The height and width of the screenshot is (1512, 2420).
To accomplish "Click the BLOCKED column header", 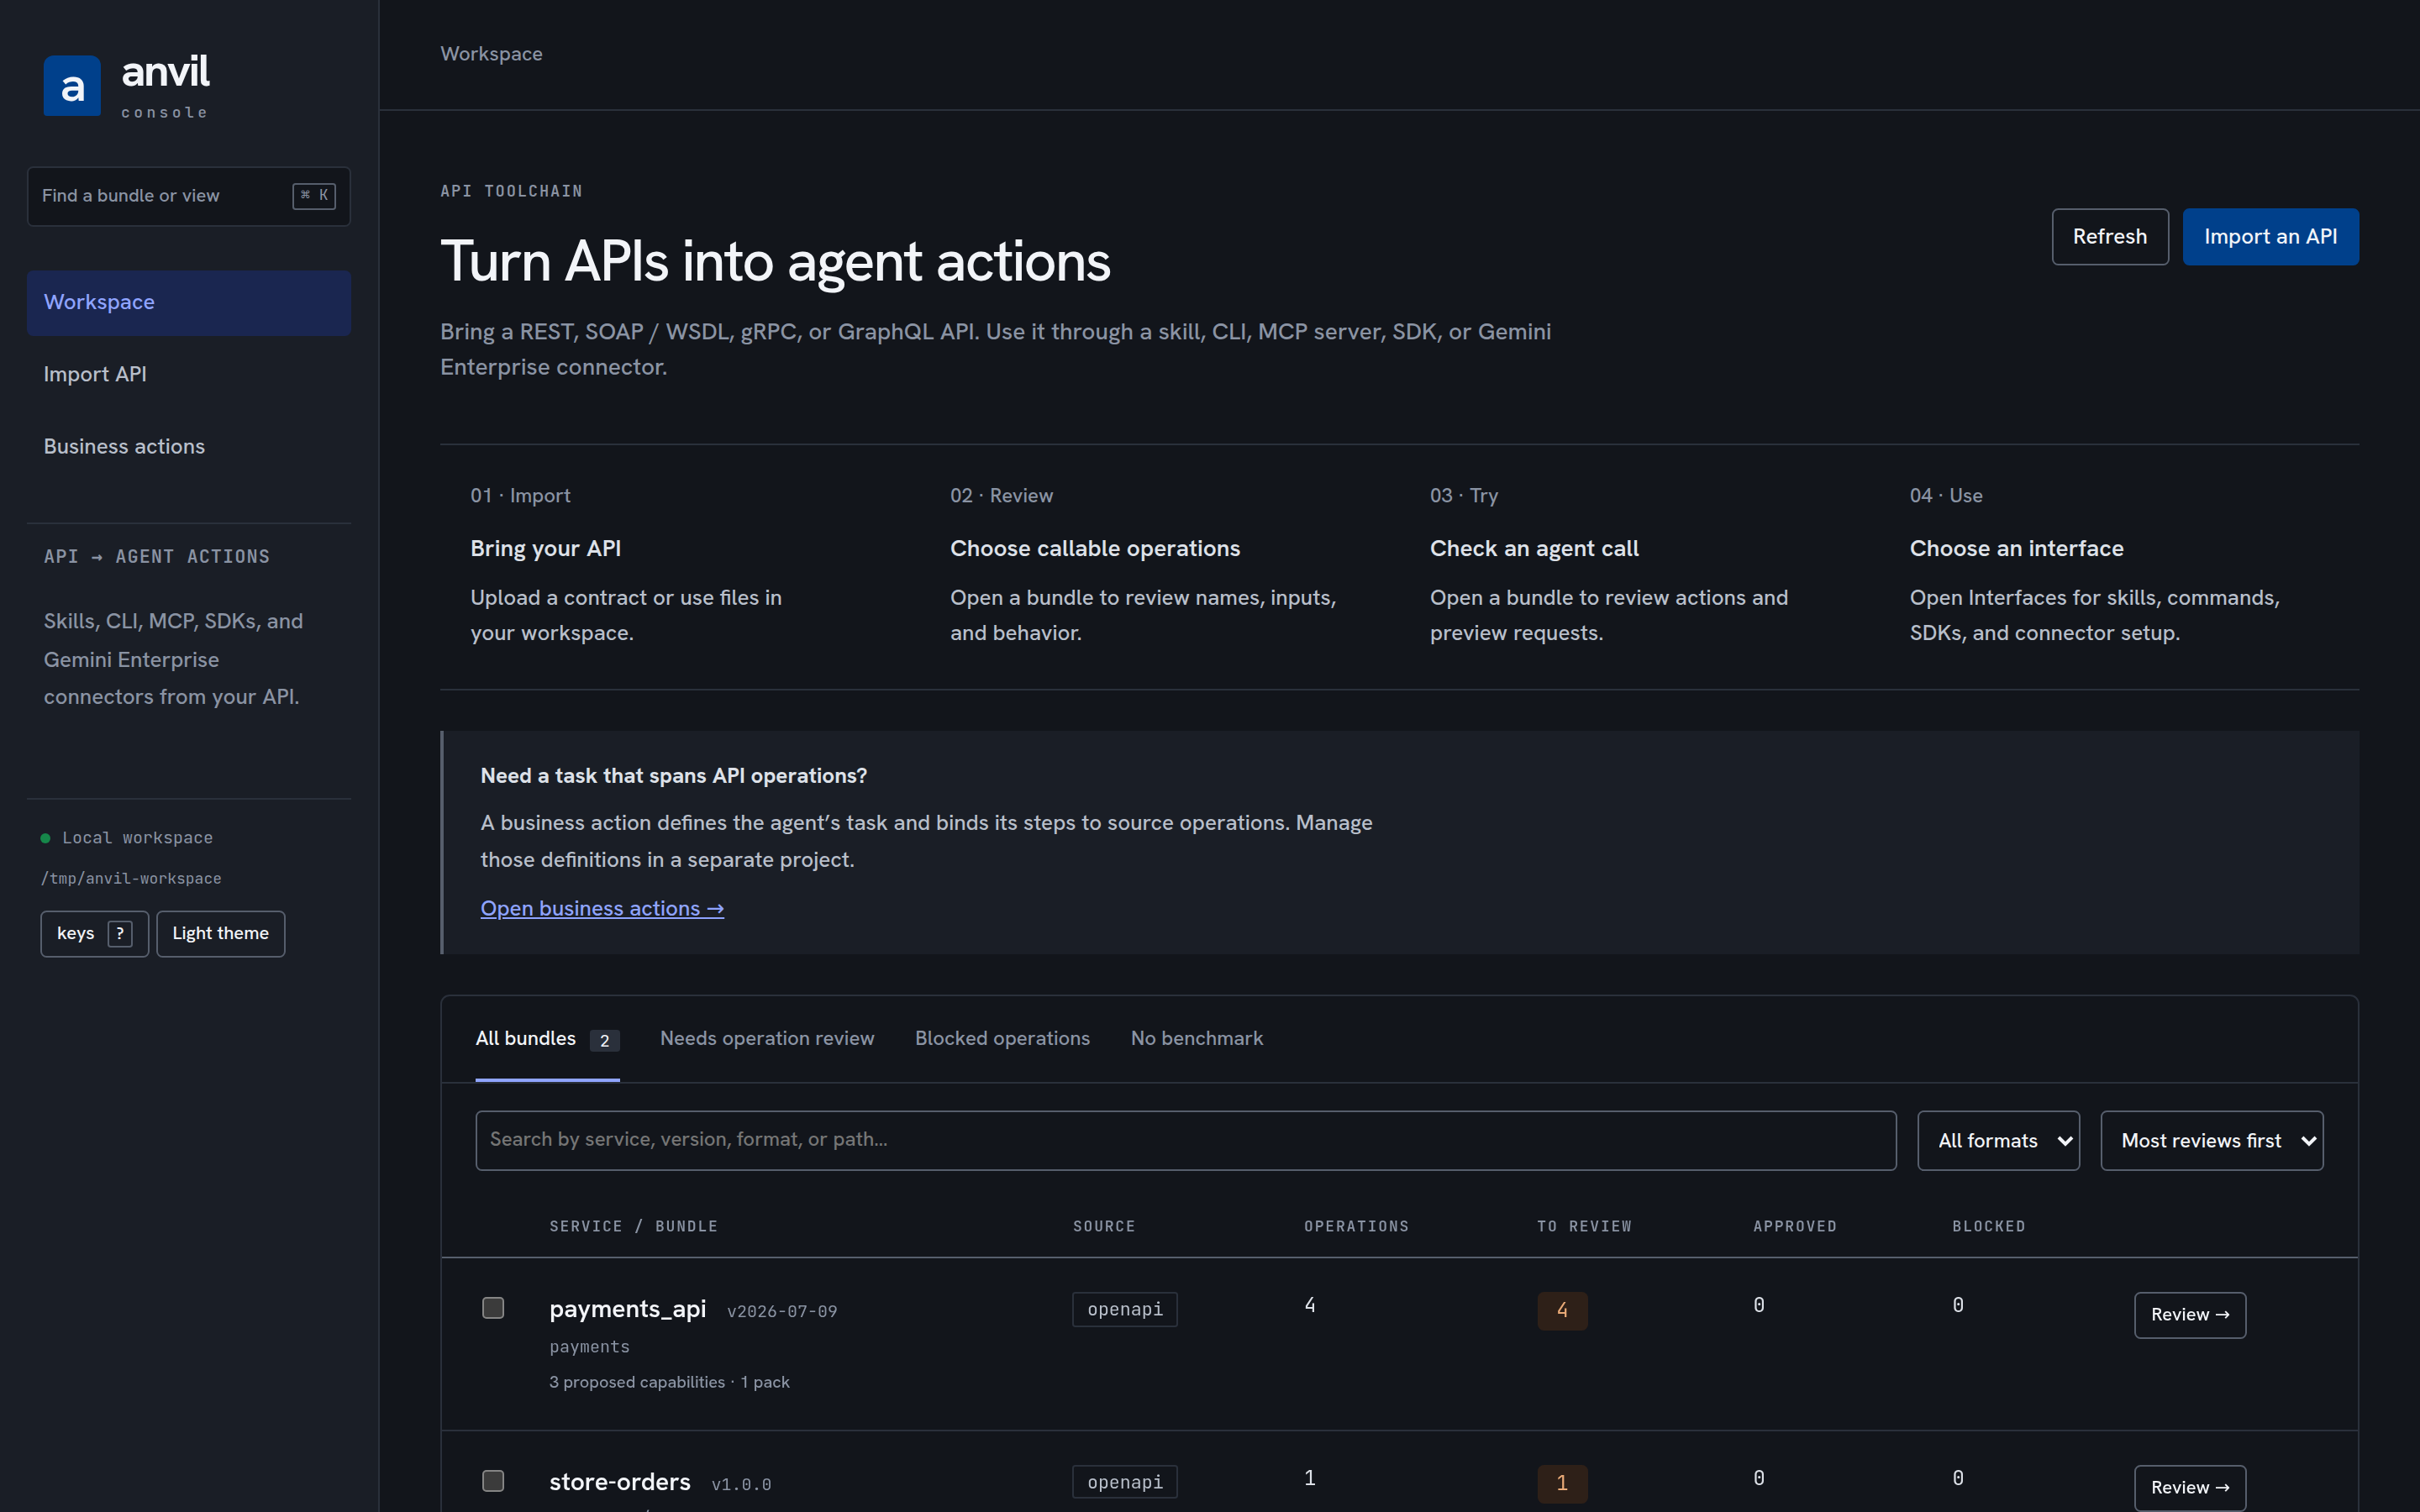I will (1988, 1226).
